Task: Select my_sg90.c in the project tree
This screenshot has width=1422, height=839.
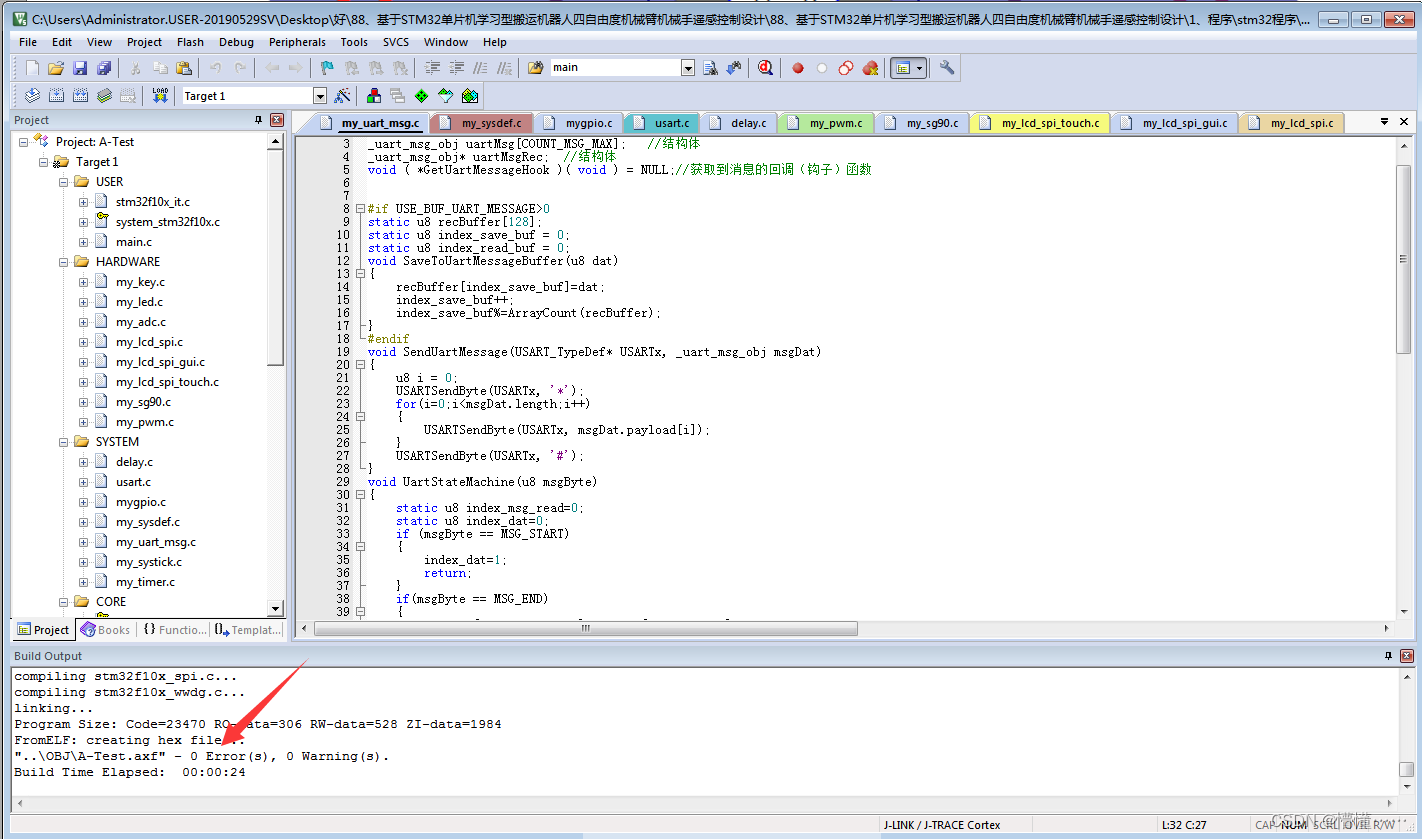Action: coord(143,402)
